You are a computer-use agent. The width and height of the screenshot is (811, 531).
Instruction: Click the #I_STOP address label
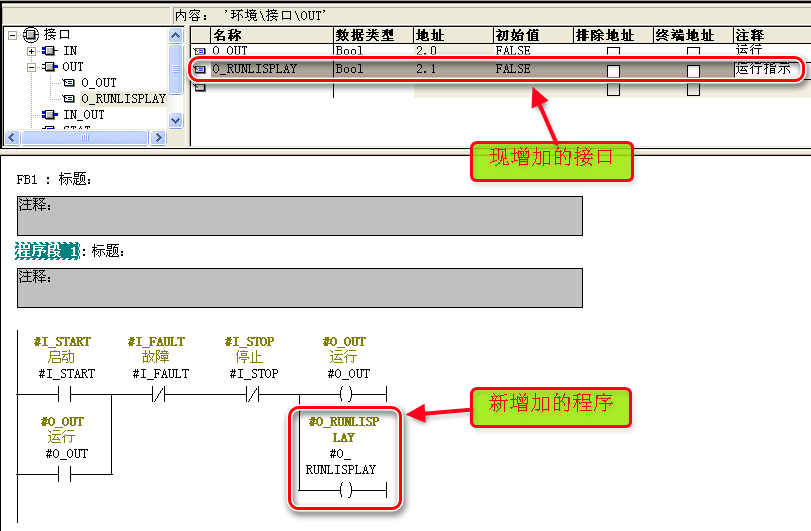253,374
